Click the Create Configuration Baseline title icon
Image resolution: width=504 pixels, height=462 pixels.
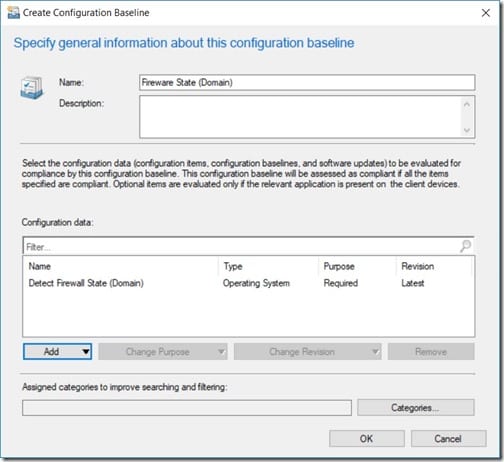[13, 12]
